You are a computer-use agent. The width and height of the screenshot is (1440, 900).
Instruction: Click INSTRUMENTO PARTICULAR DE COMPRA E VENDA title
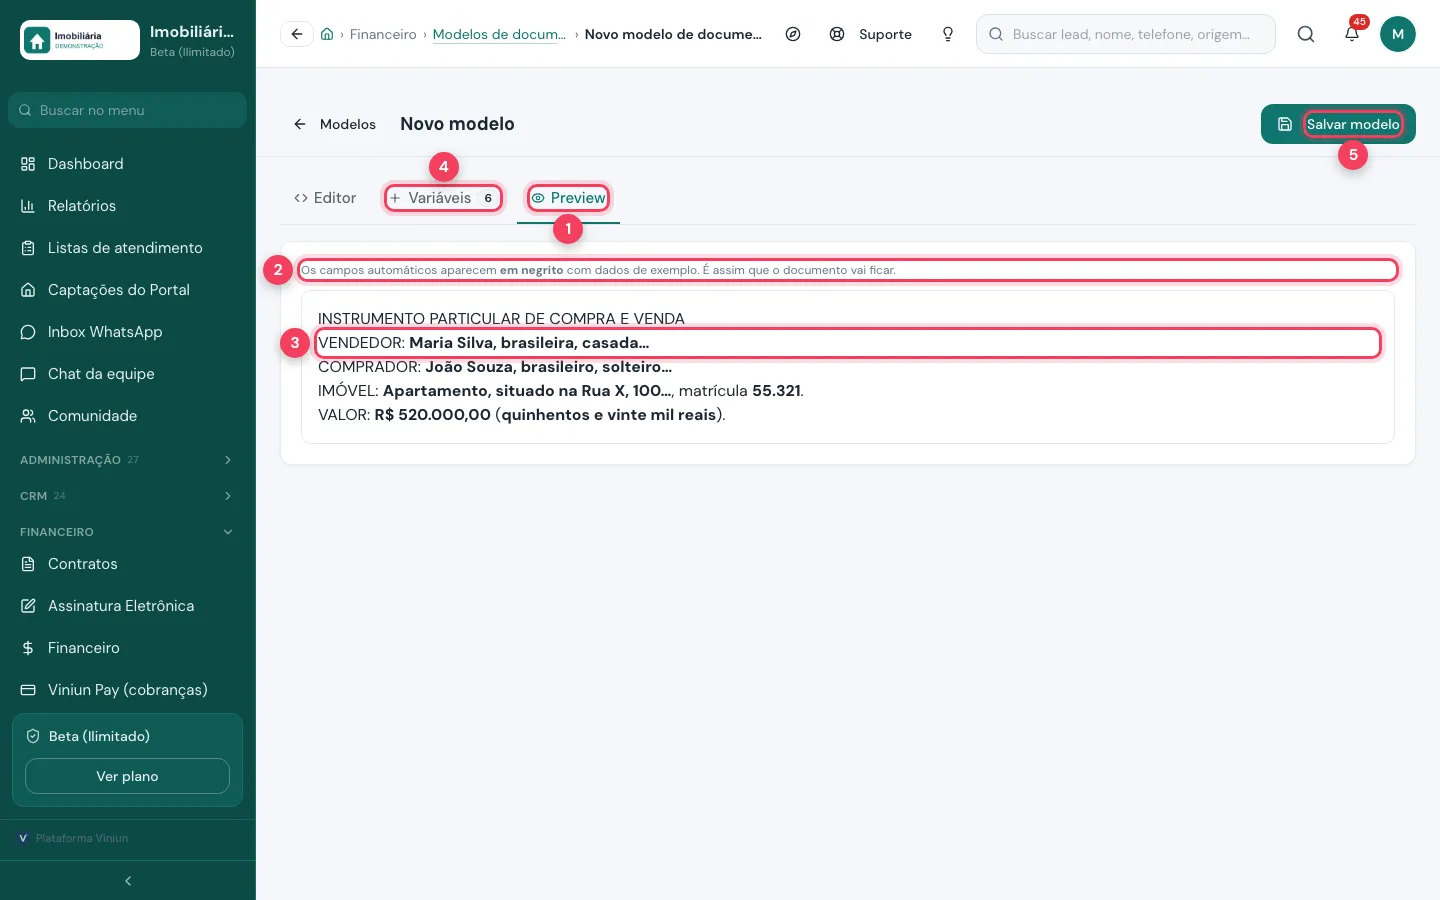click(501, 319)
